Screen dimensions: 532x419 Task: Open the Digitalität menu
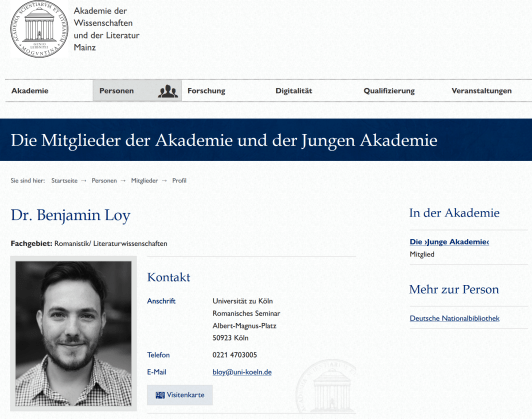pos(293,91)
